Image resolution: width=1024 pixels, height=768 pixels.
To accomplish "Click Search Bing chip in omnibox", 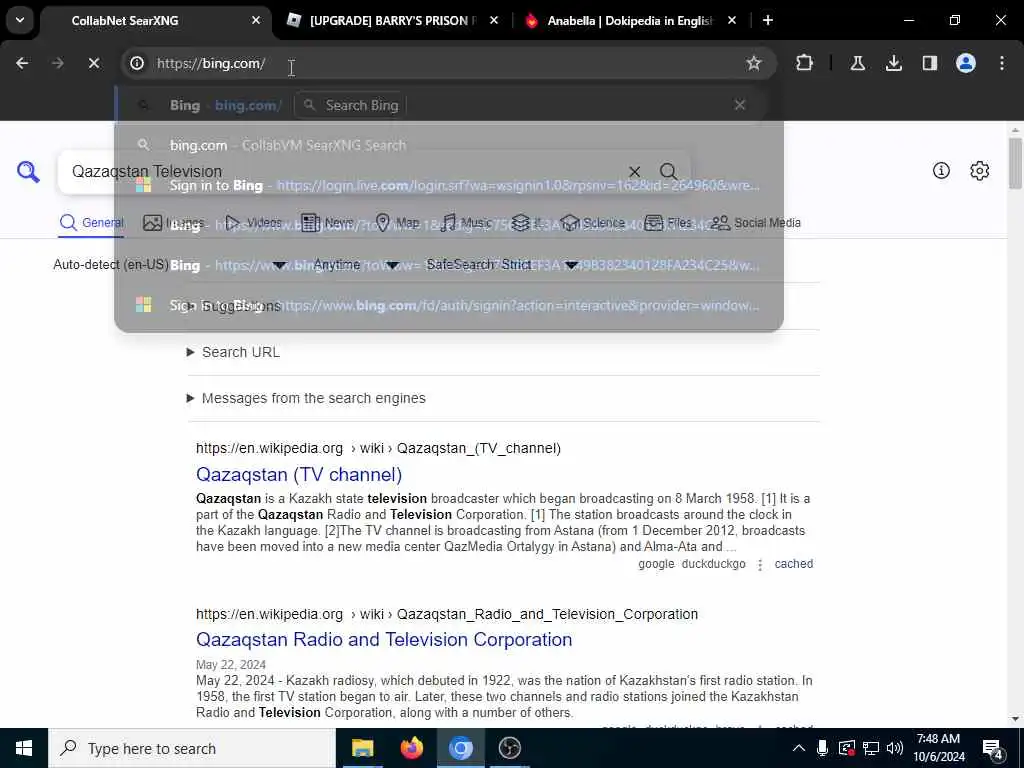I will [x=351, y=105].
